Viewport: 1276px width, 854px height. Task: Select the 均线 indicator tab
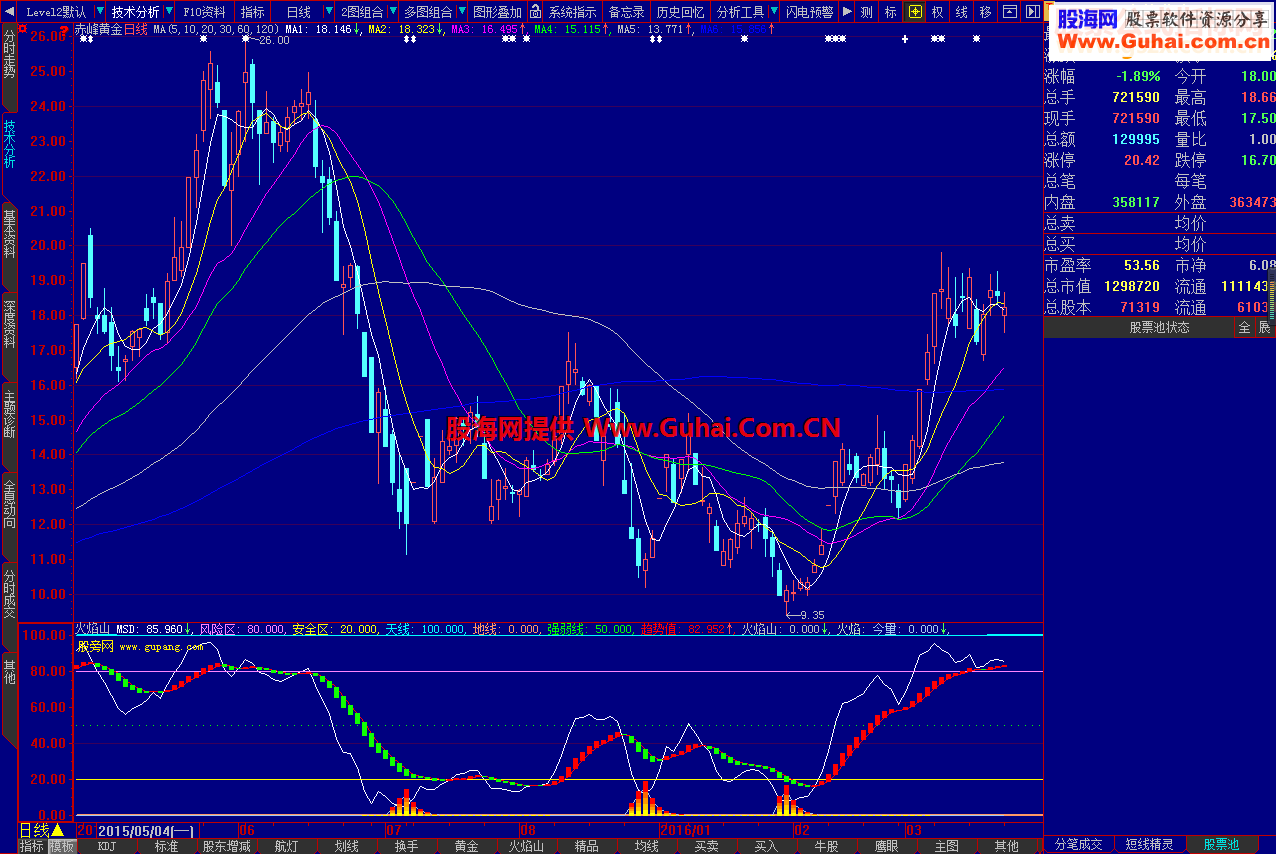646,846
